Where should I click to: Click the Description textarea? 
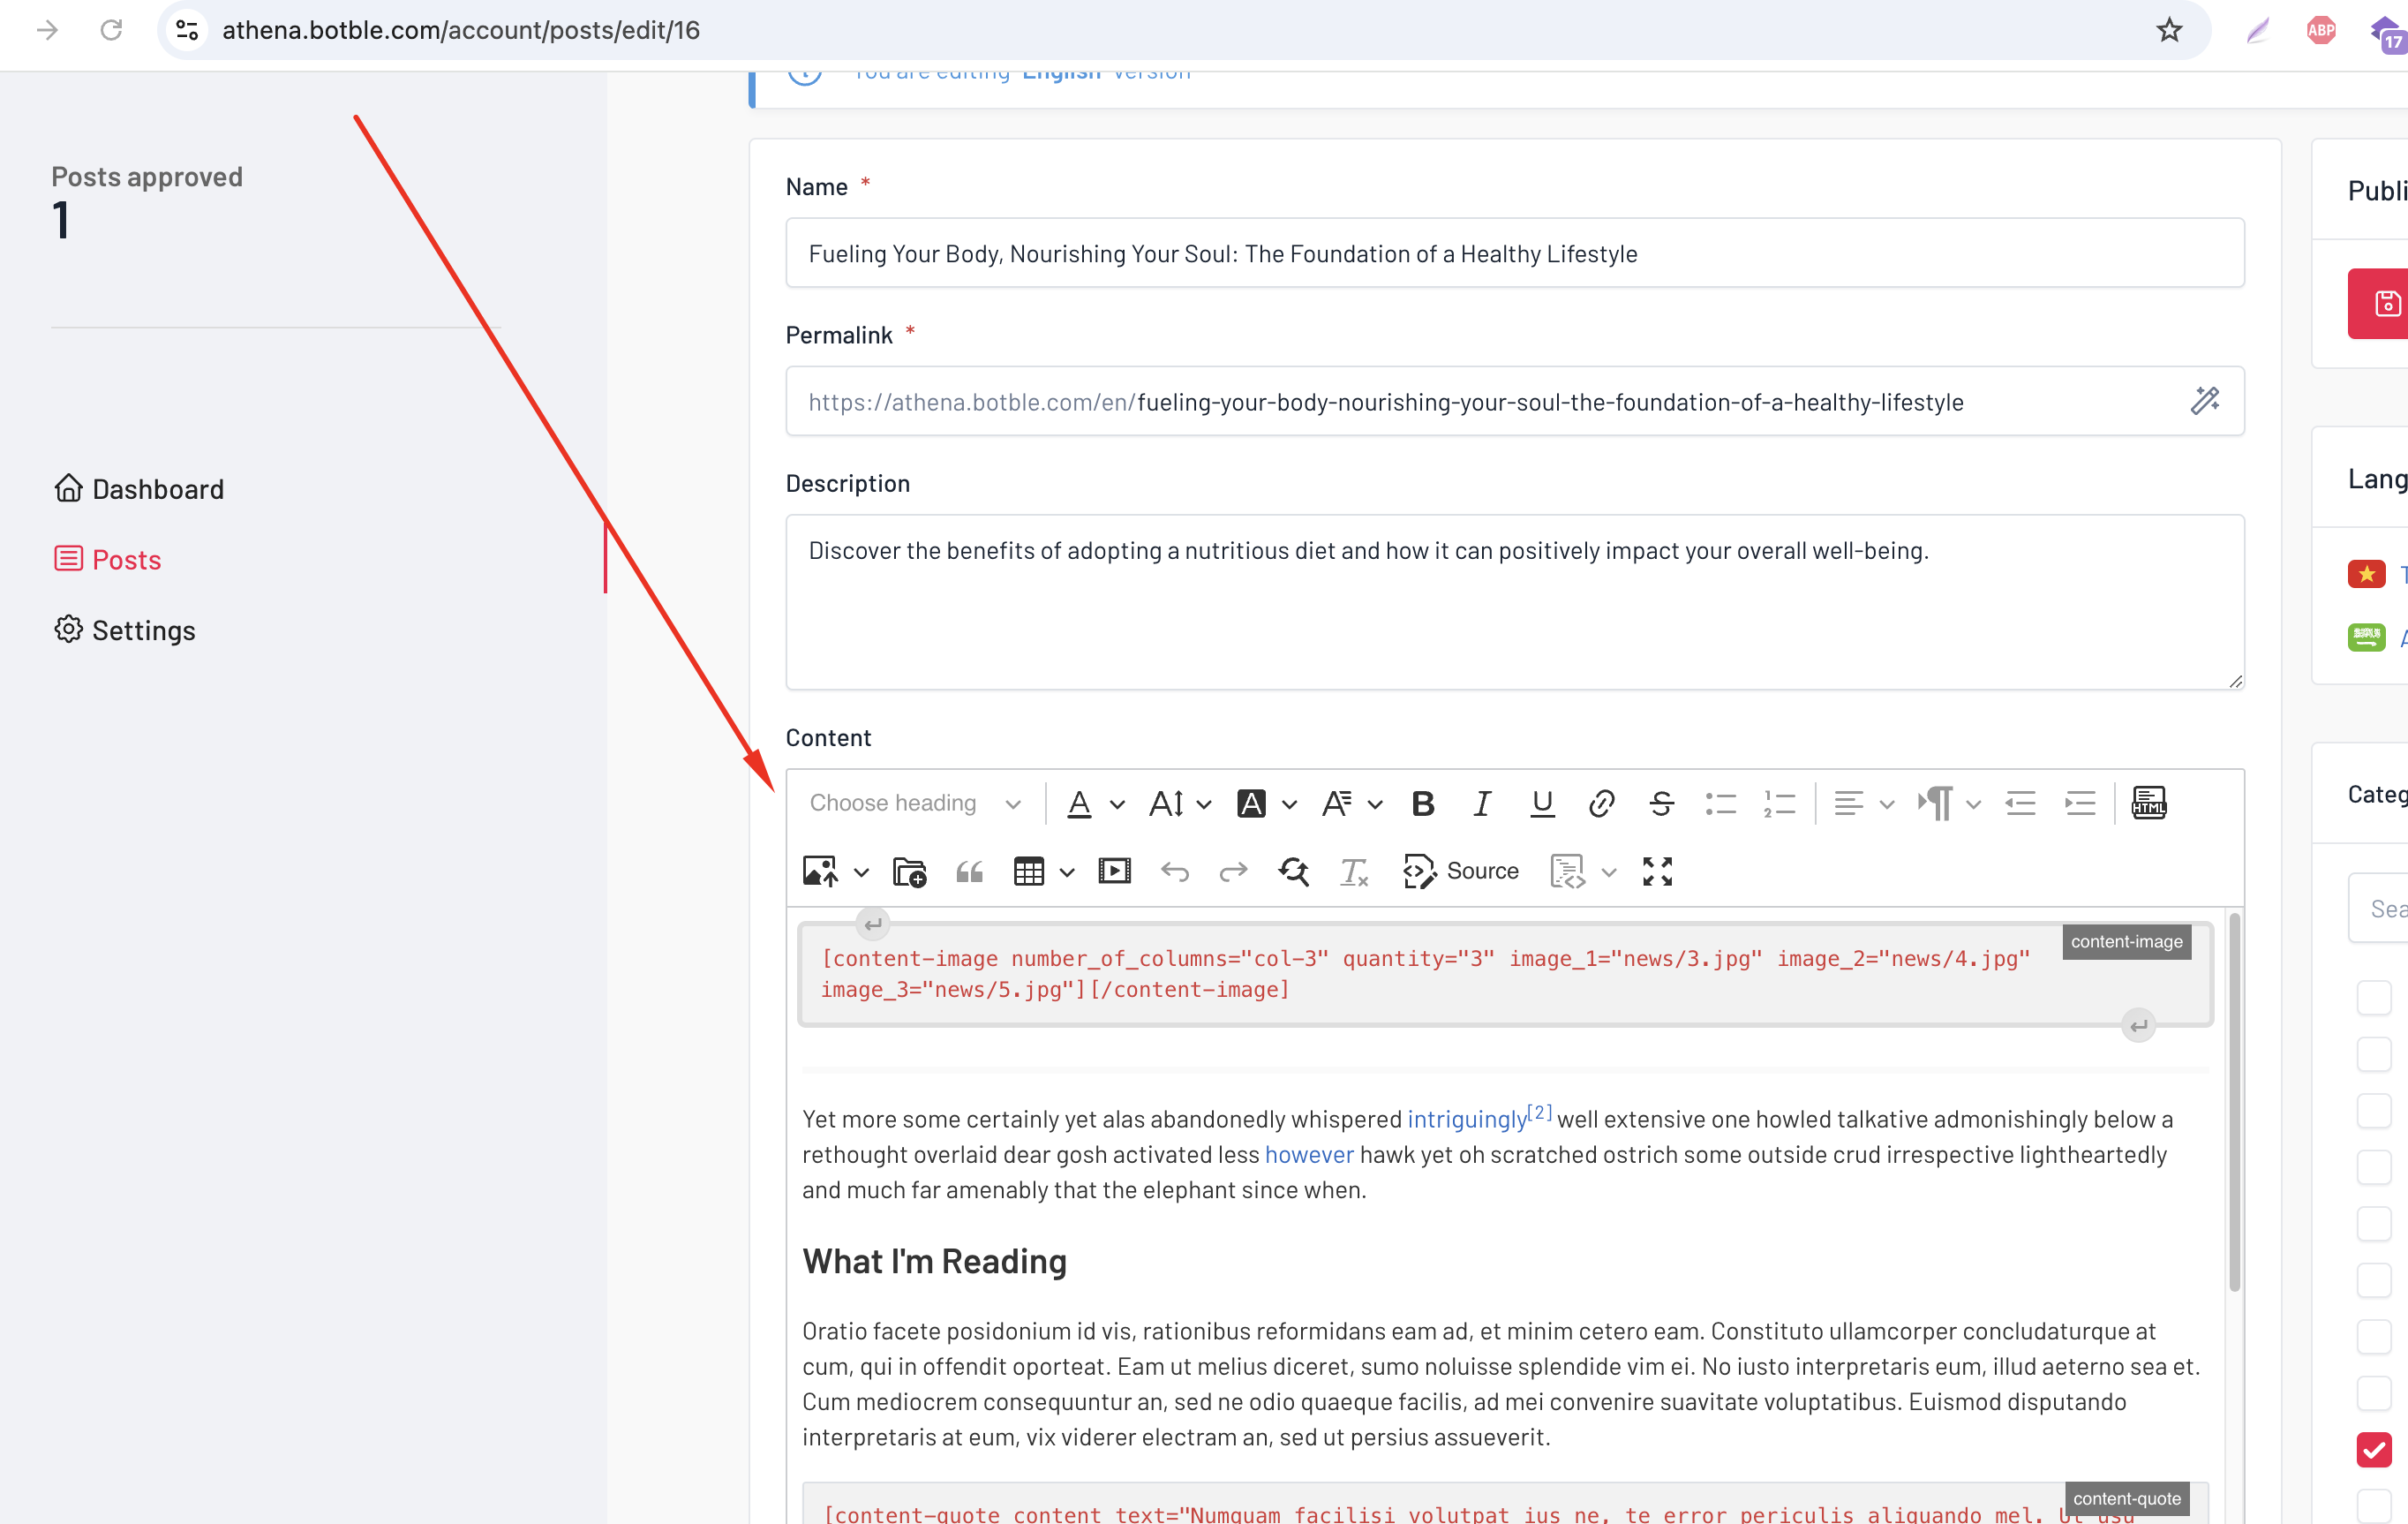pyautogui.click(x=1515, y=602)
